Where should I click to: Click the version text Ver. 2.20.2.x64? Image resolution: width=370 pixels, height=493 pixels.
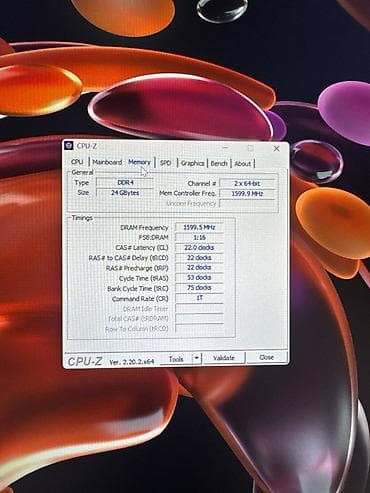[x=131, y=362]
